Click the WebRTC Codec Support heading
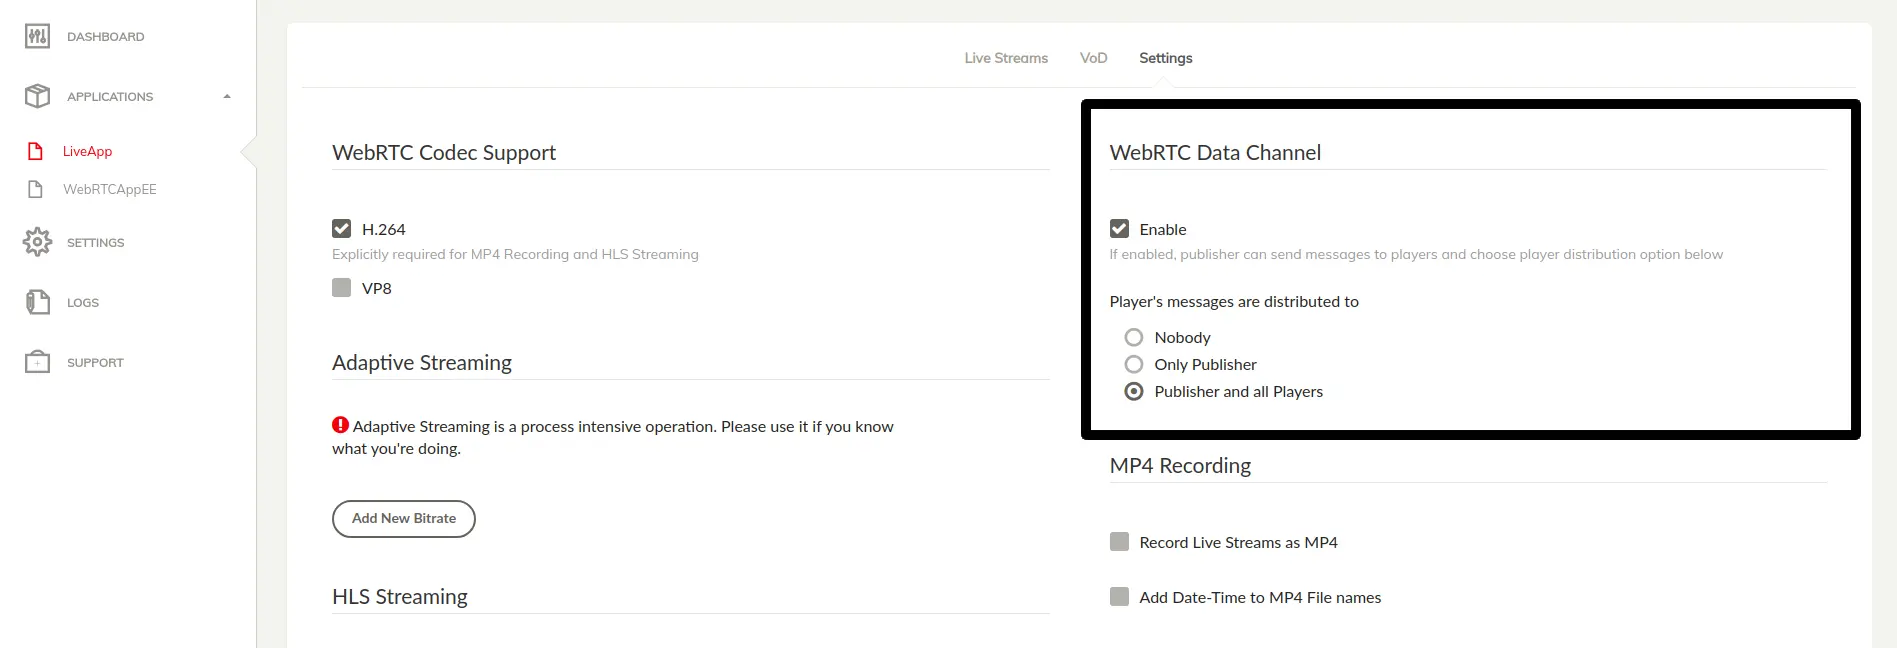 coord(444,153)
